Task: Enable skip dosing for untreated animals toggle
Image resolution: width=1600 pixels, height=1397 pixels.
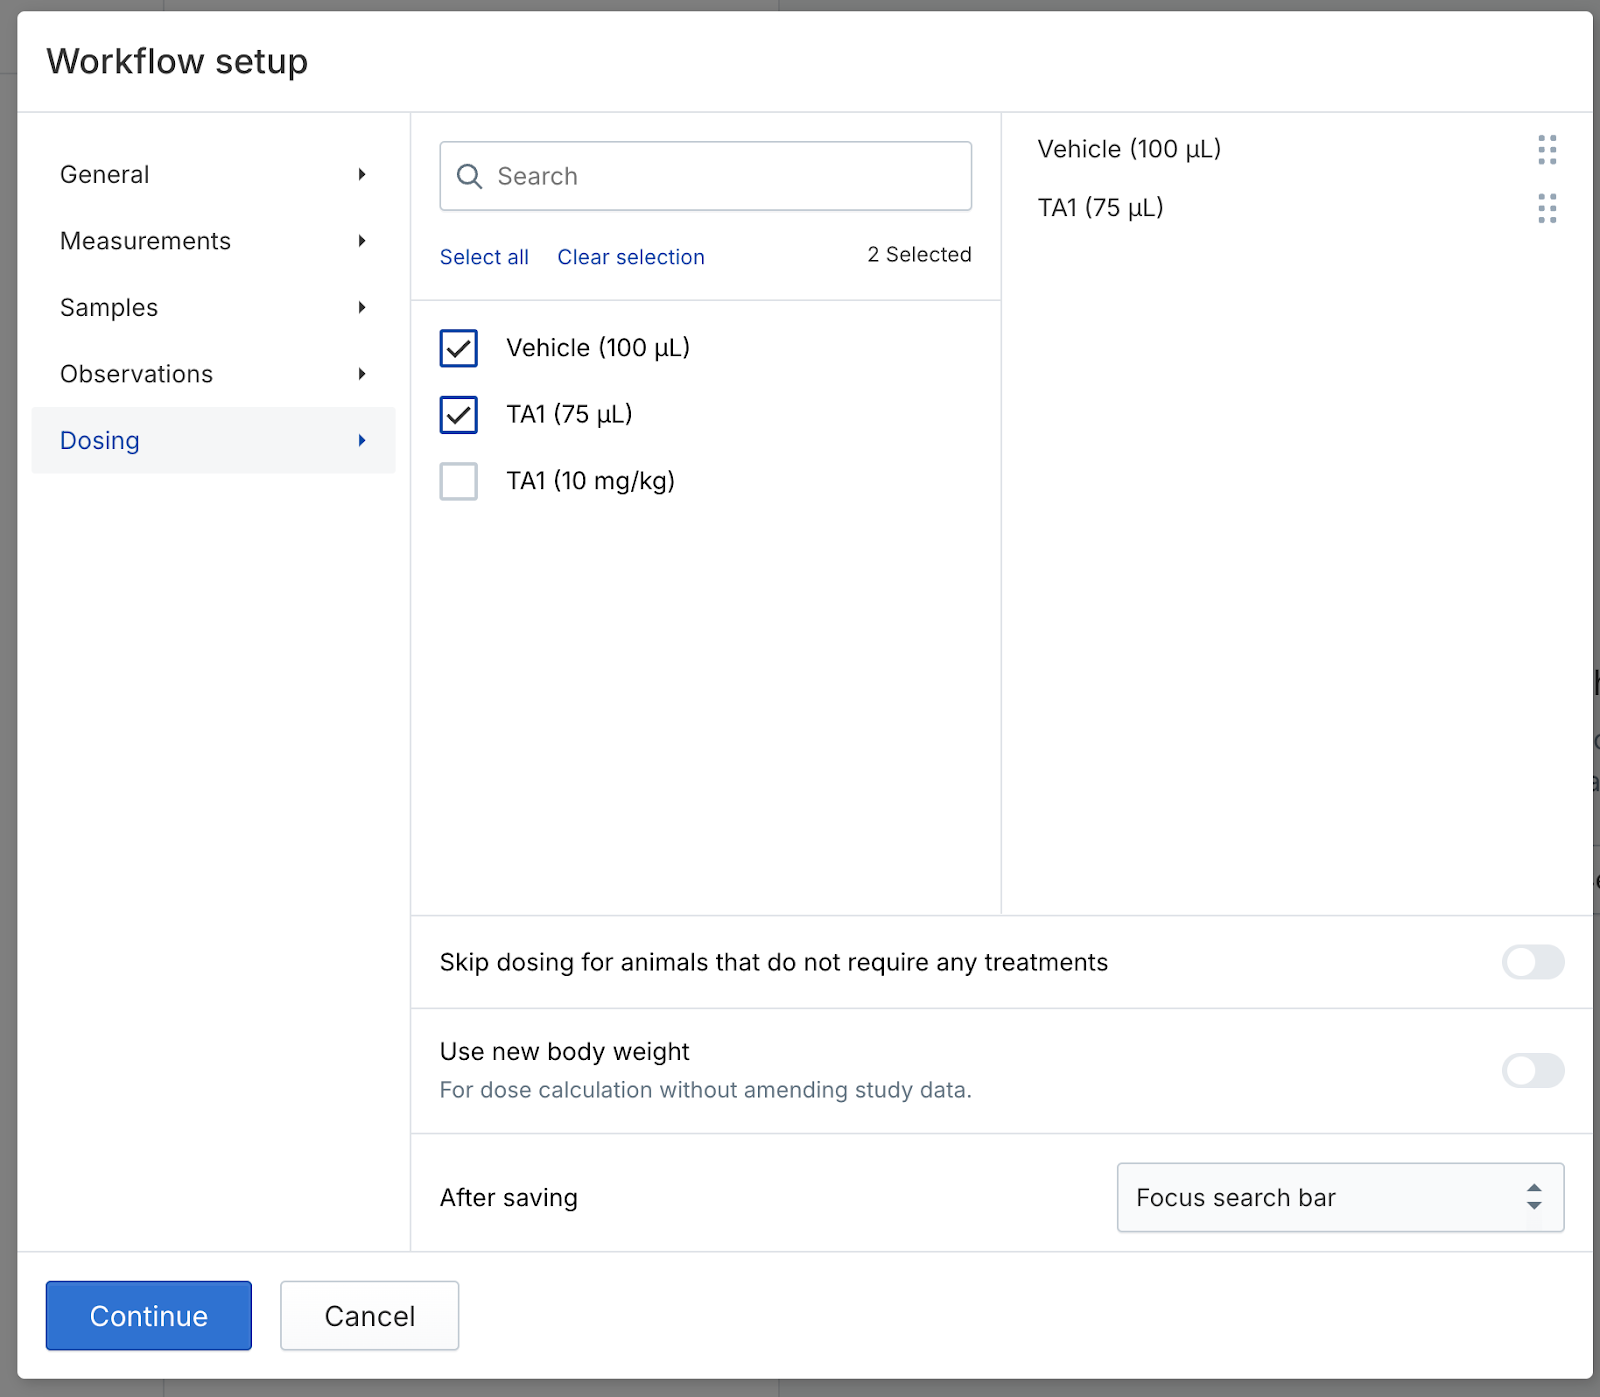Action: pyautogui.click(x=1532, y=962)
